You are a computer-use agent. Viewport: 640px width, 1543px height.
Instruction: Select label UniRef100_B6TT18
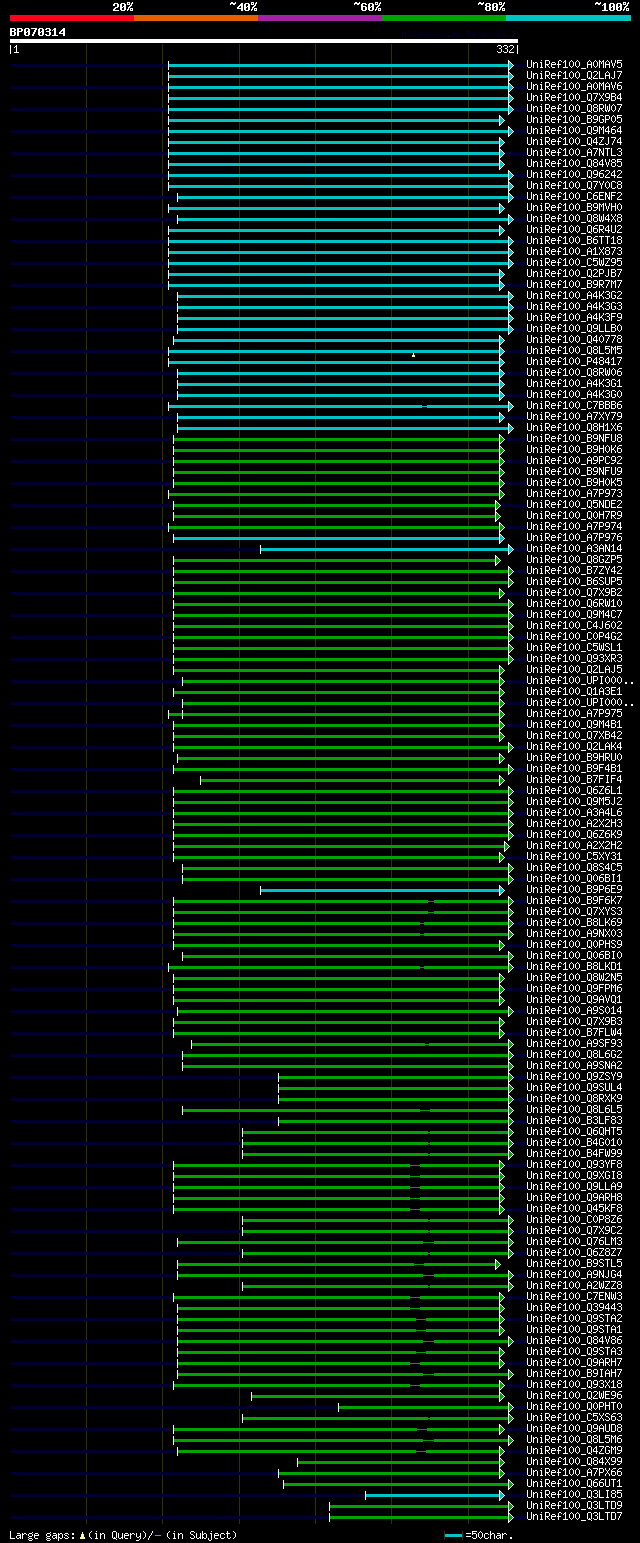click(x=574, y=240)
